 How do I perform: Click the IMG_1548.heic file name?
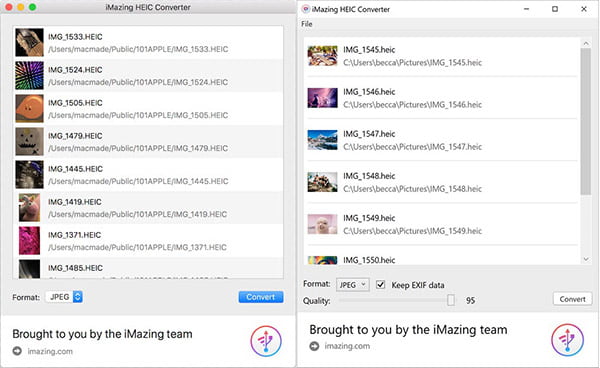369,176
